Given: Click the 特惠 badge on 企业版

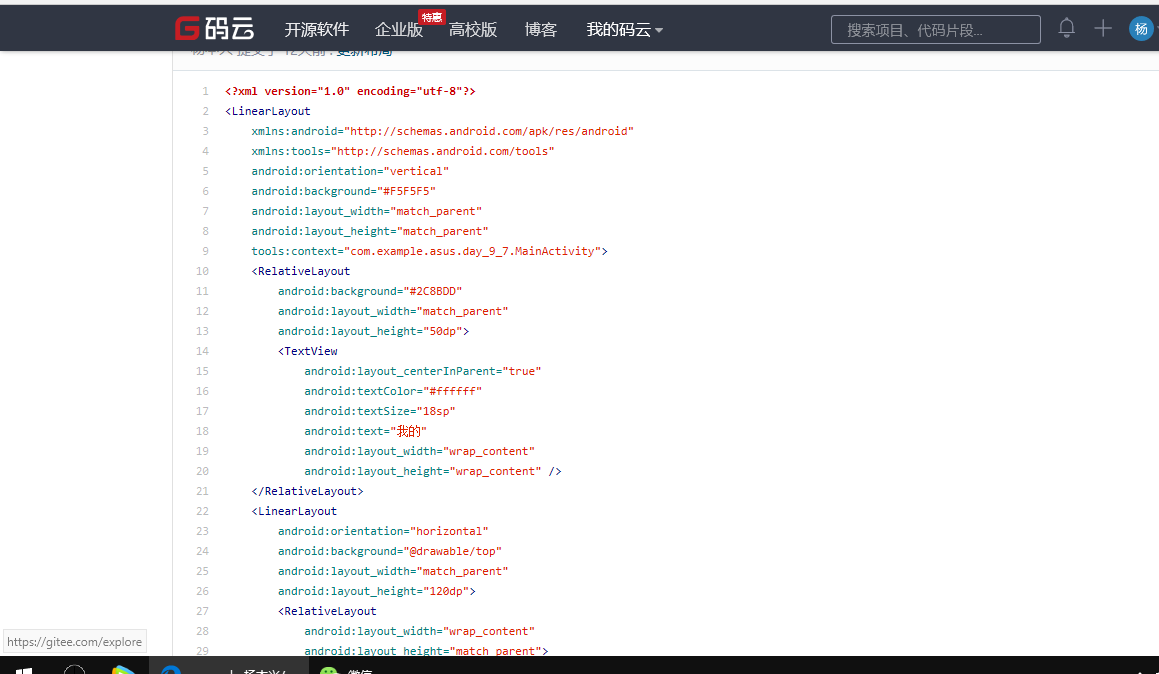Looking at the screenshot, I should pyautogui.click(x=432, y=17).
